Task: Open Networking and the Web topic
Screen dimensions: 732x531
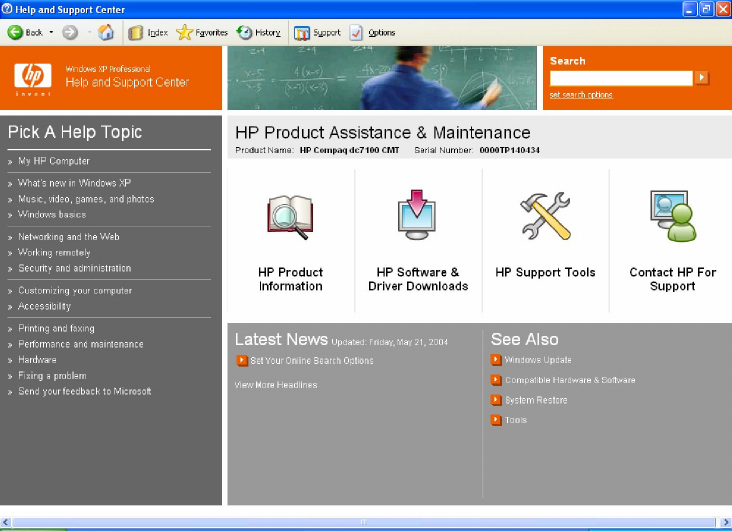Action: pyautogui.click(x=69, y=237)
